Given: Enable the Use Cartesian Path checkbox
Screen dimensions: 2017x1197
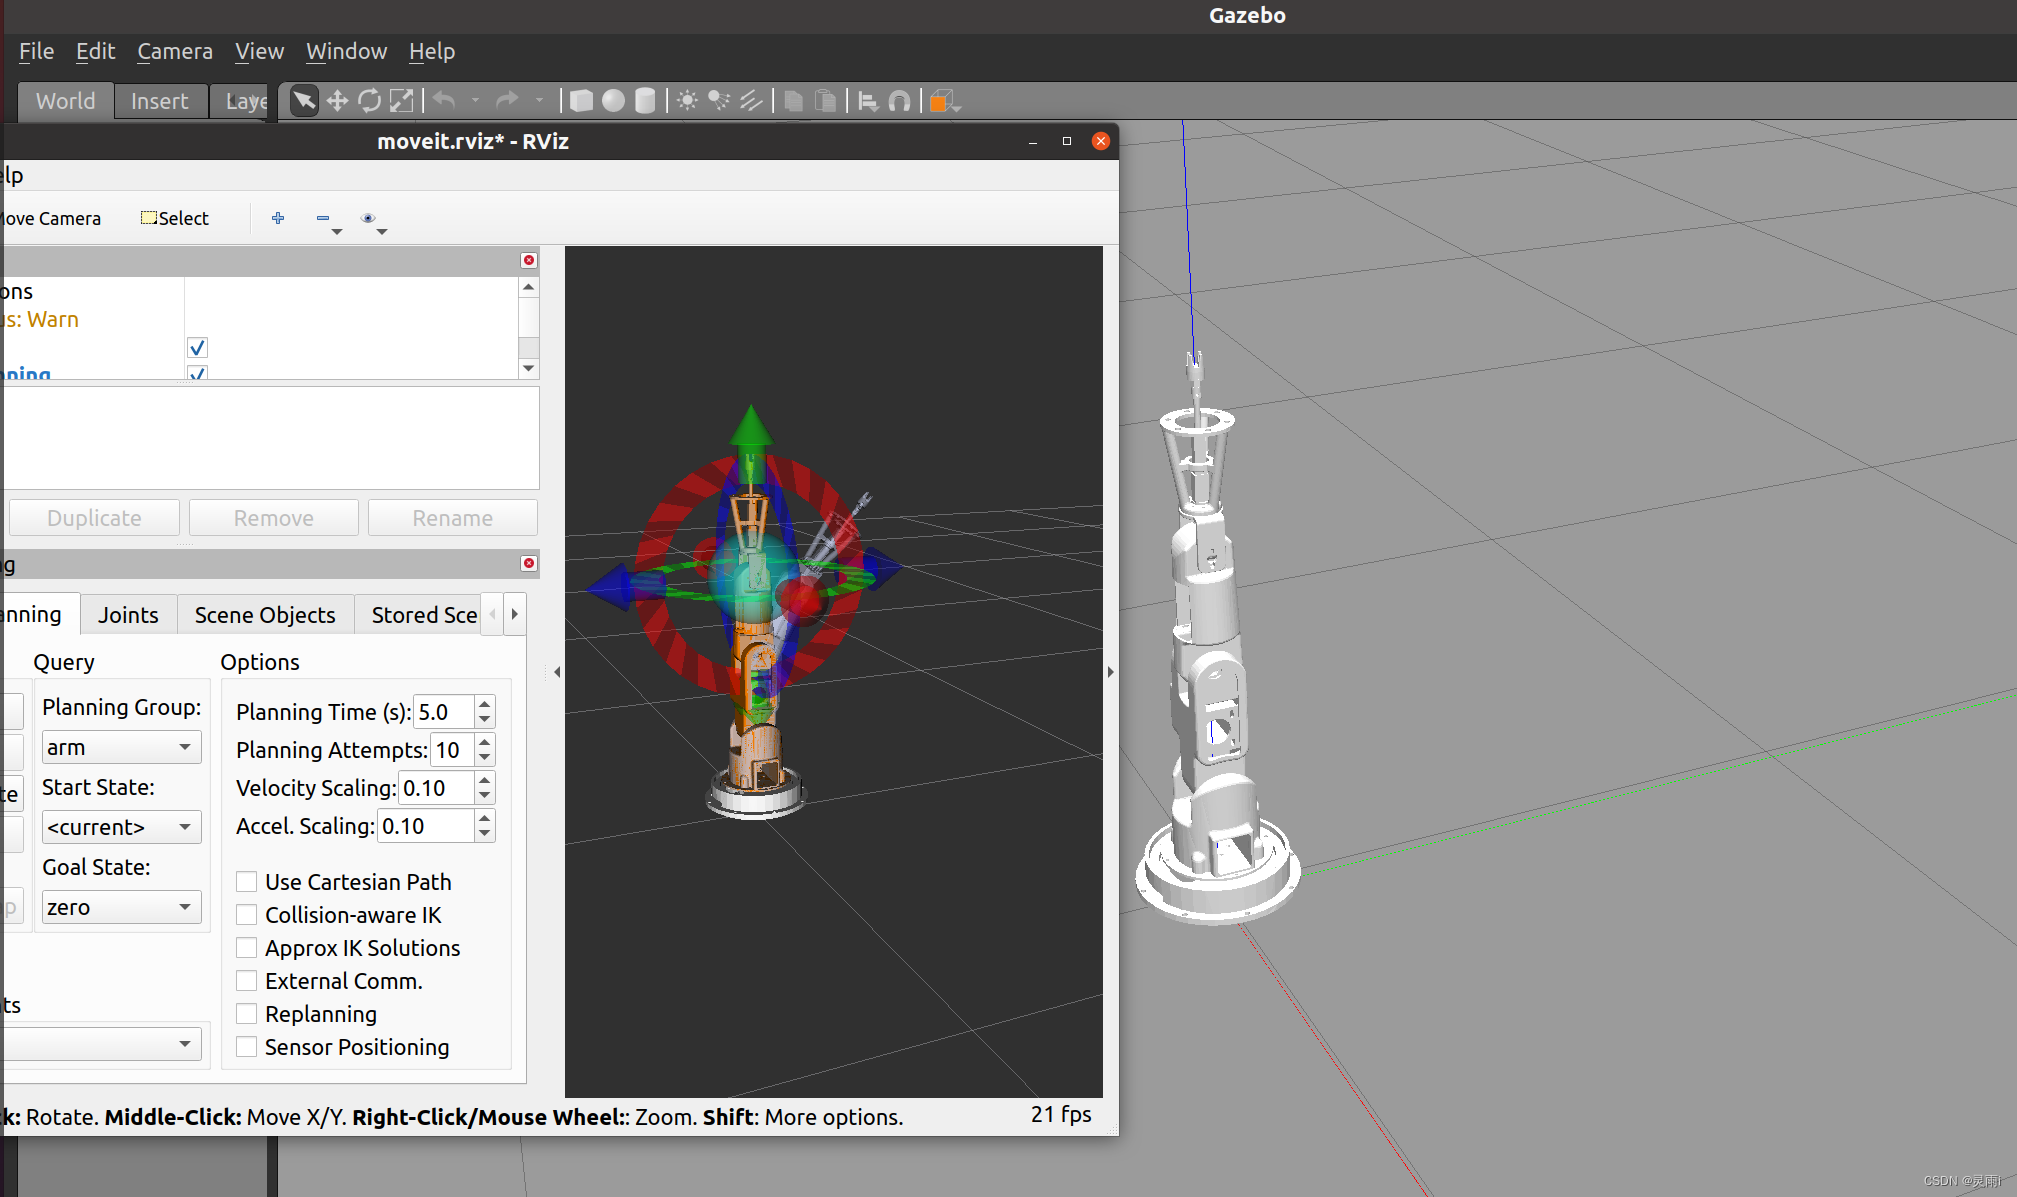Looking at the screenshot, I should point(247,881).
